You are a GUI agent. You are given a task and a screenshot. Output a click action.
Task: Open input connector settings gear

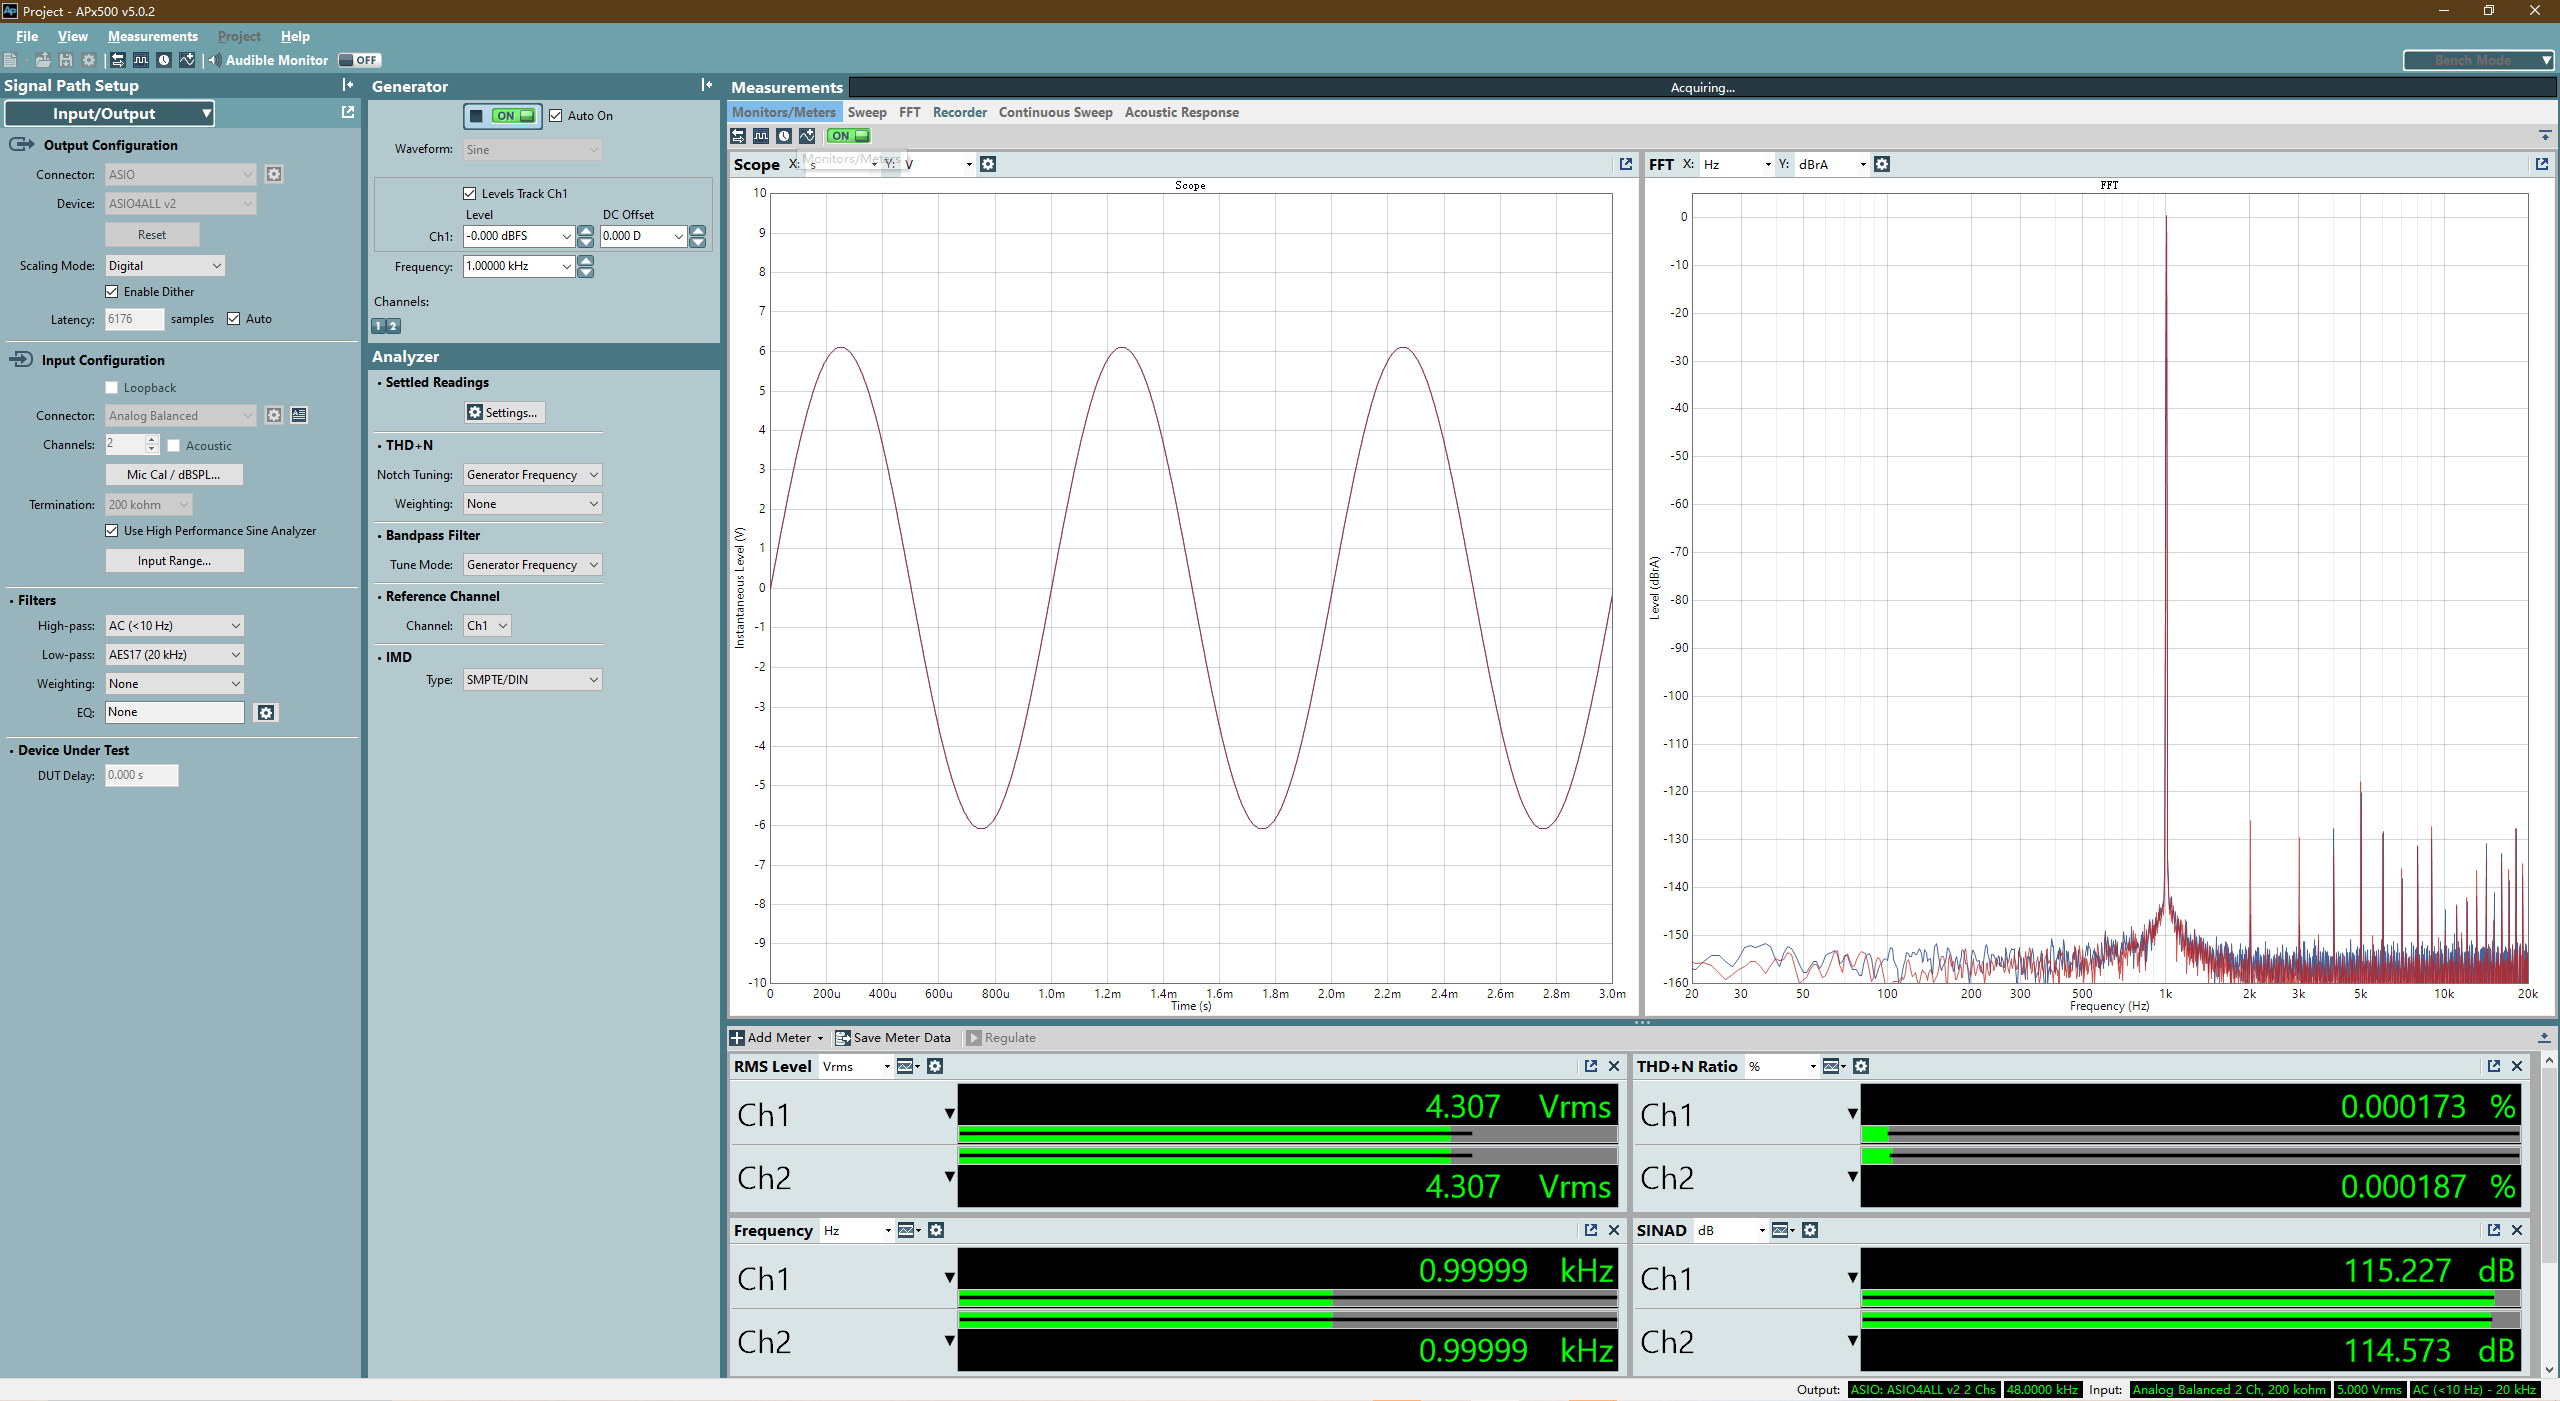point(273,415)
